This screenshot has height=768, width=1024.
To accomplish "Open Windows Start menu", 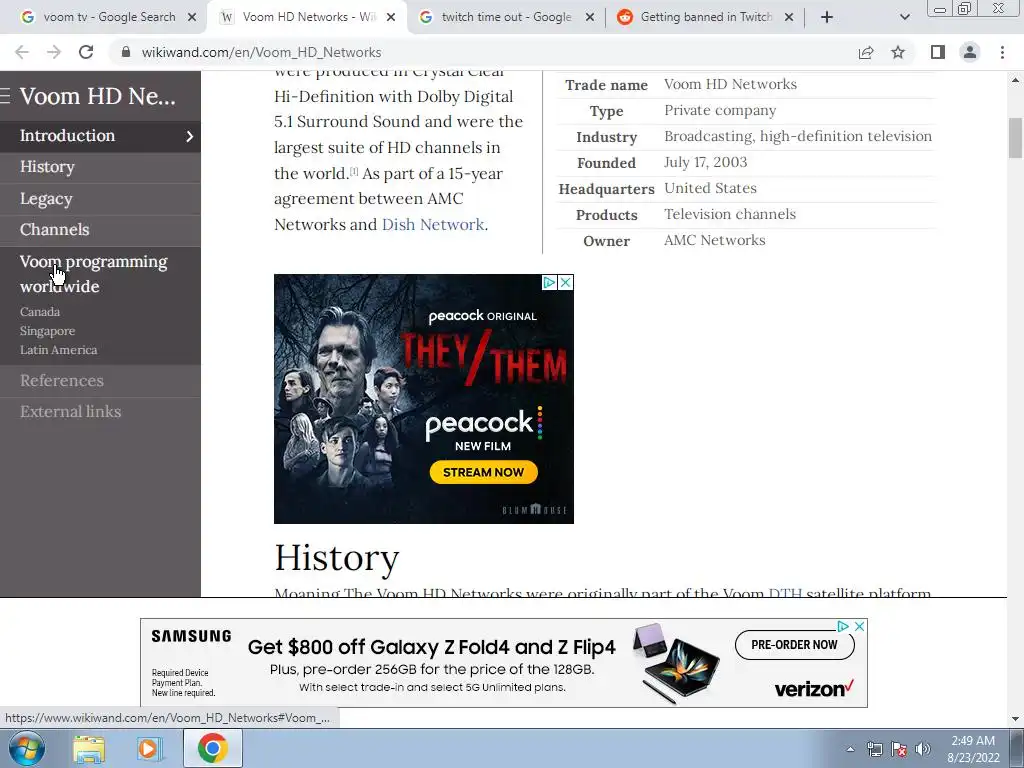I will point(27,748).
